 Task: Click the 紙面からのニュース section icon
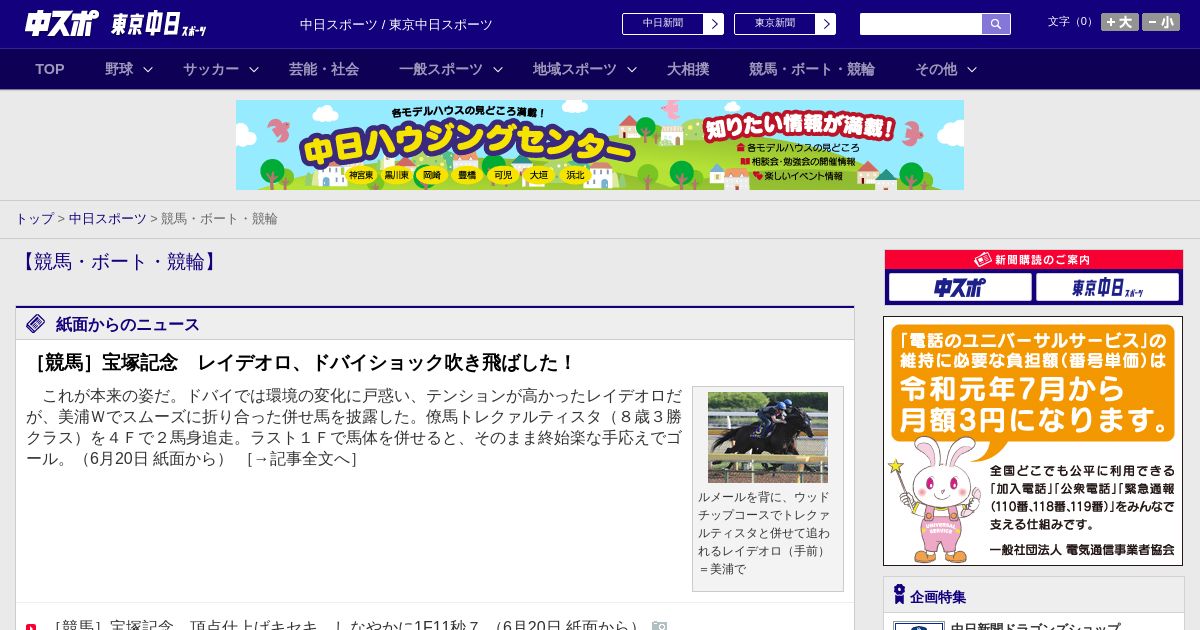[36, 323]
